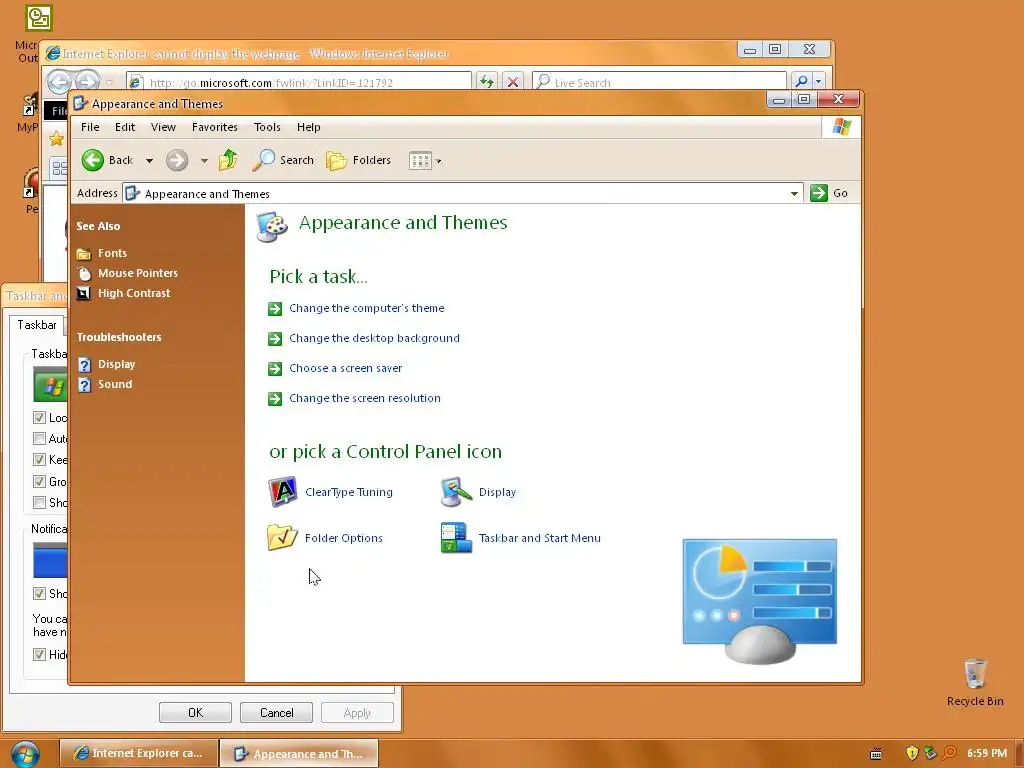The width and height of the screenshot is (1024, 768).
Task: Expand the Forward button history dropdown arrow
Action: click(204, 161)
